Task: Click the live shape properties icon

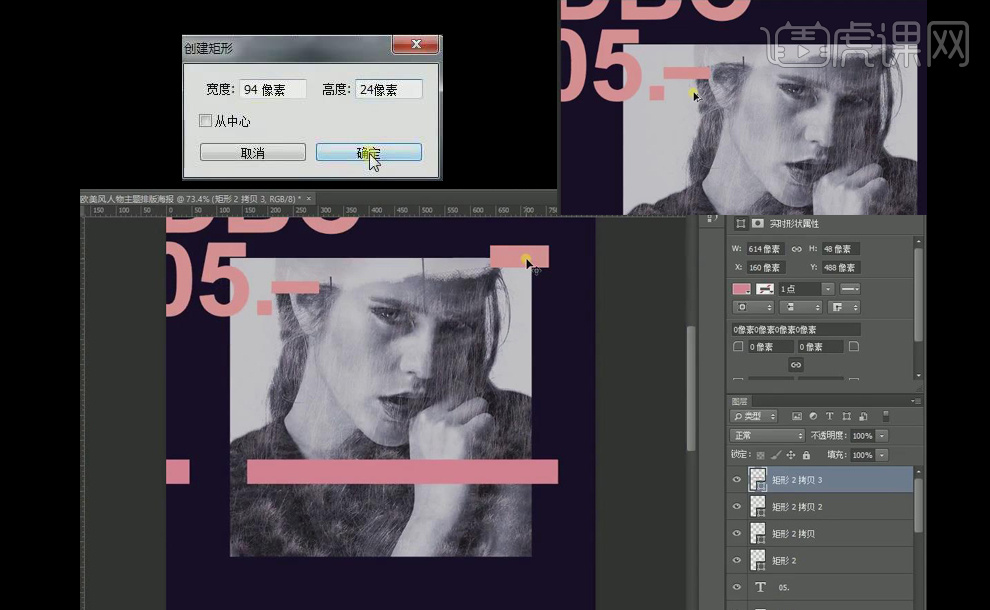Action: pos(741,224)
